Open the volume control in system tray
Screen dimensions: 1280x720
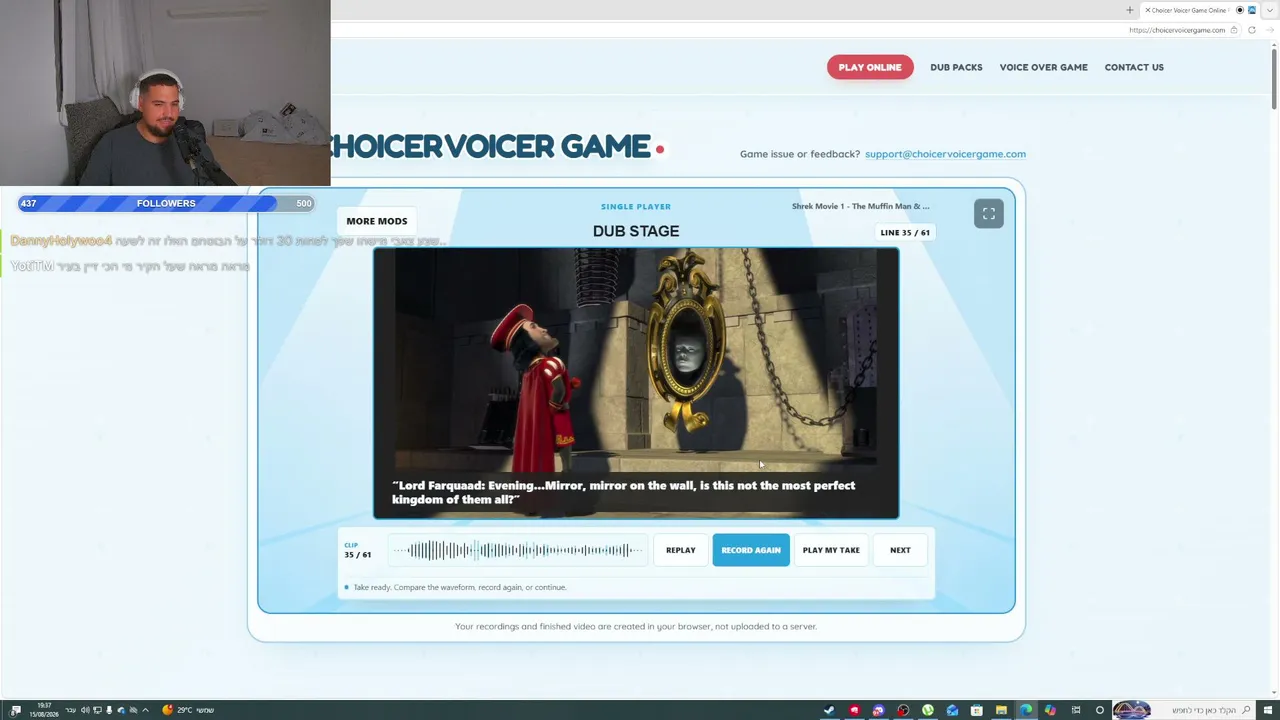(85, 710)
